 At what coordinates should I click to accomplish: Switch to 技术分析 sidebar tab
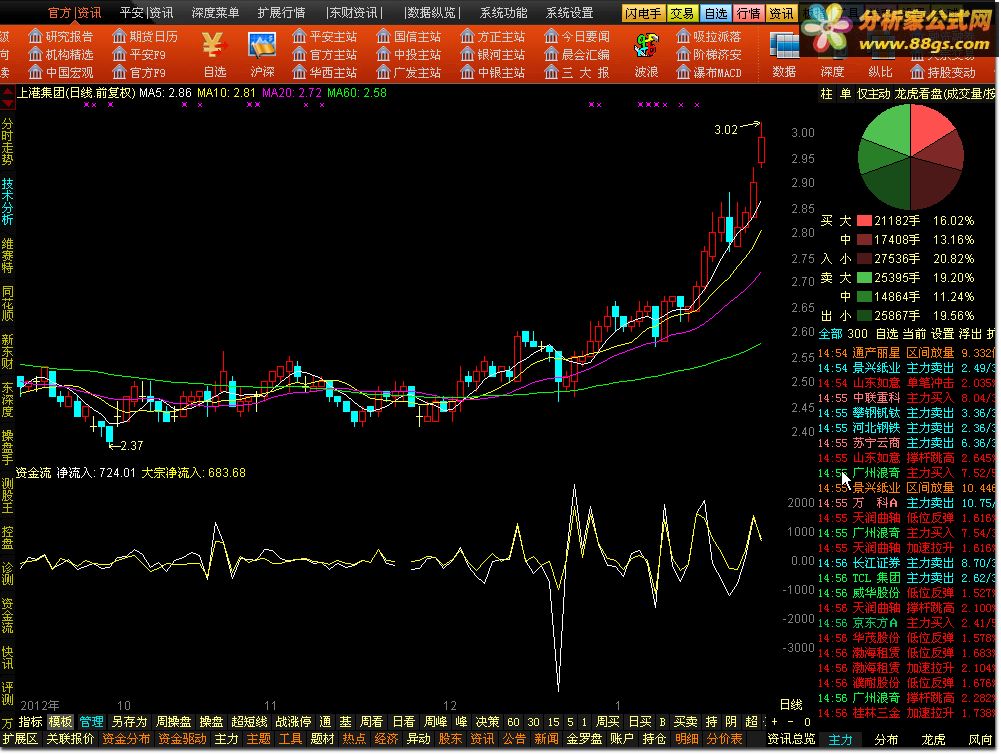[x=7, y=201]
